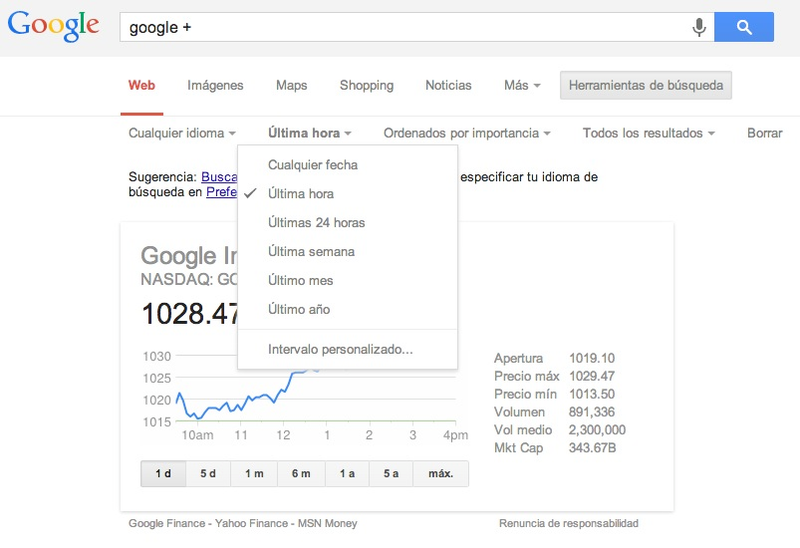
Task: Open Yahoo Finance link
Action: click(251, 524)
